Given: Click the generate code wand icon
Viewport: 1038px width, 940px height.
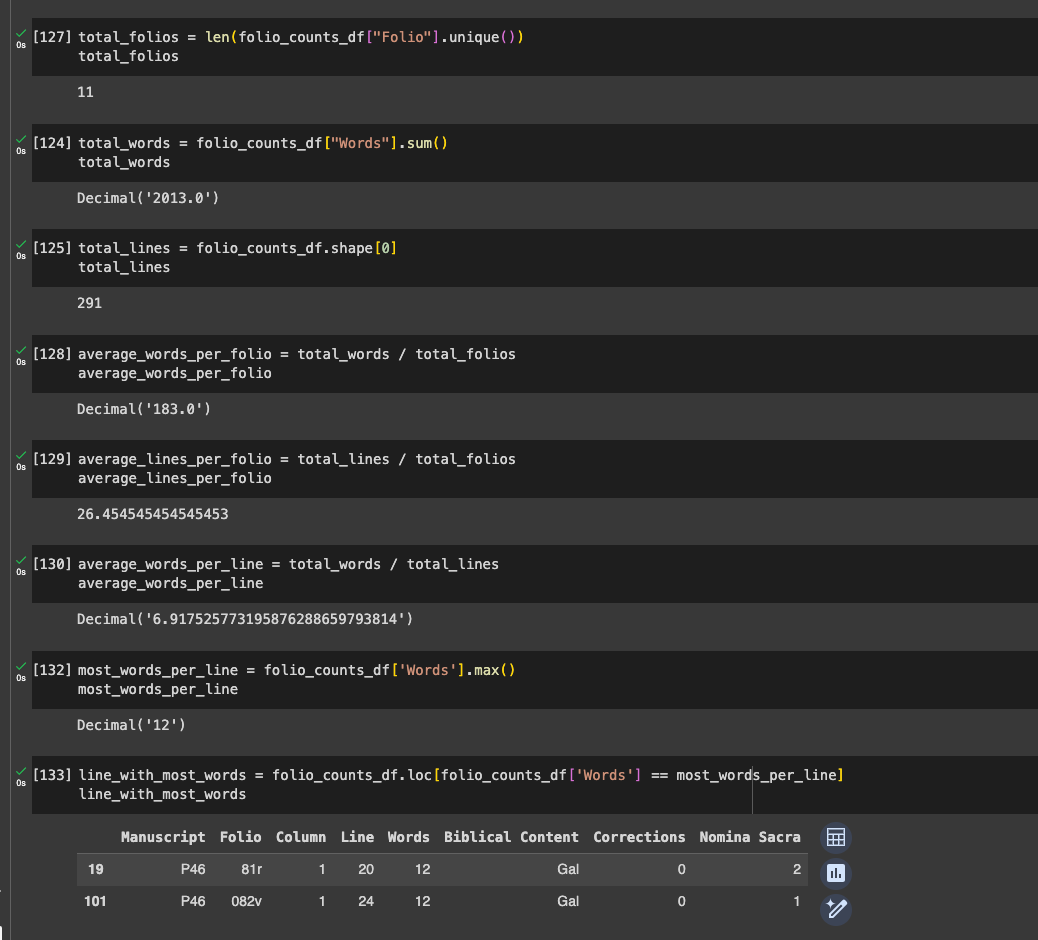Looking at the screenshot, I should 836,909.
